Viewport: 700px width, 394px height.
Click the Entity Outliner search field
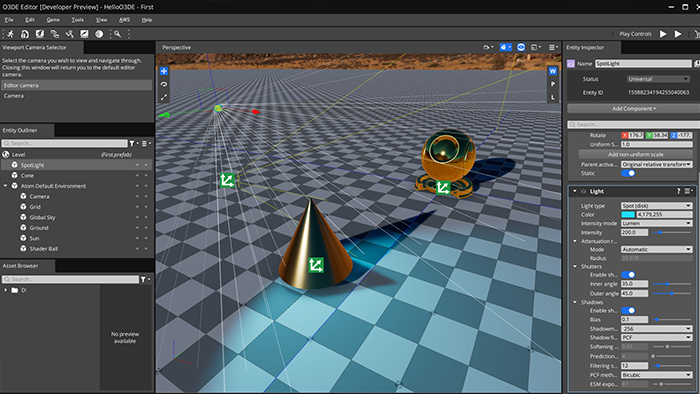(x=65, y=143)
